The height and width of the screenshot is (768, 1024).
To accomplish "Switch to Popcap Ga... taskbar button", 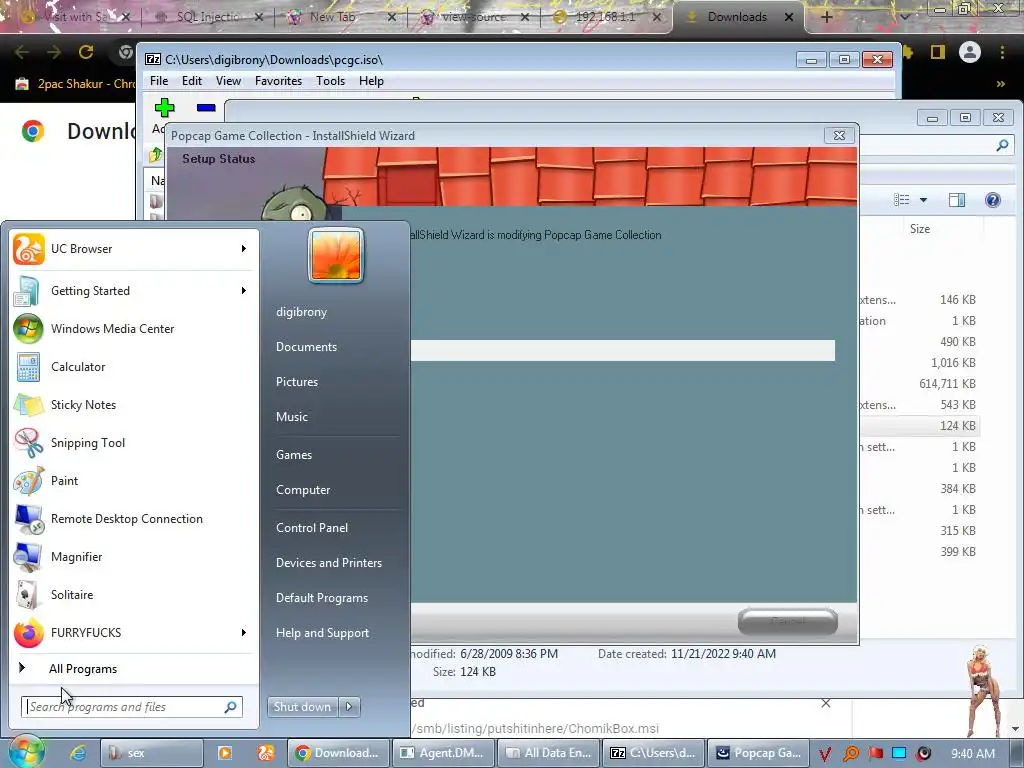I will click(x=759, y=753).
